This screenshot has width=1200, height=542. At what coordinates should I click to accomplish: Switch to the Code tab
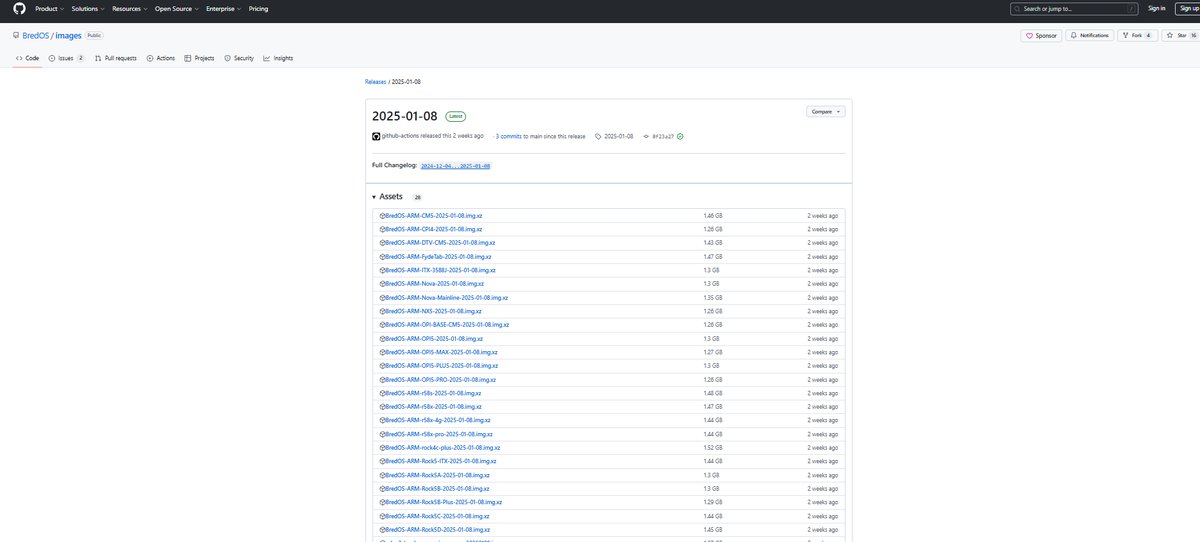27,58
